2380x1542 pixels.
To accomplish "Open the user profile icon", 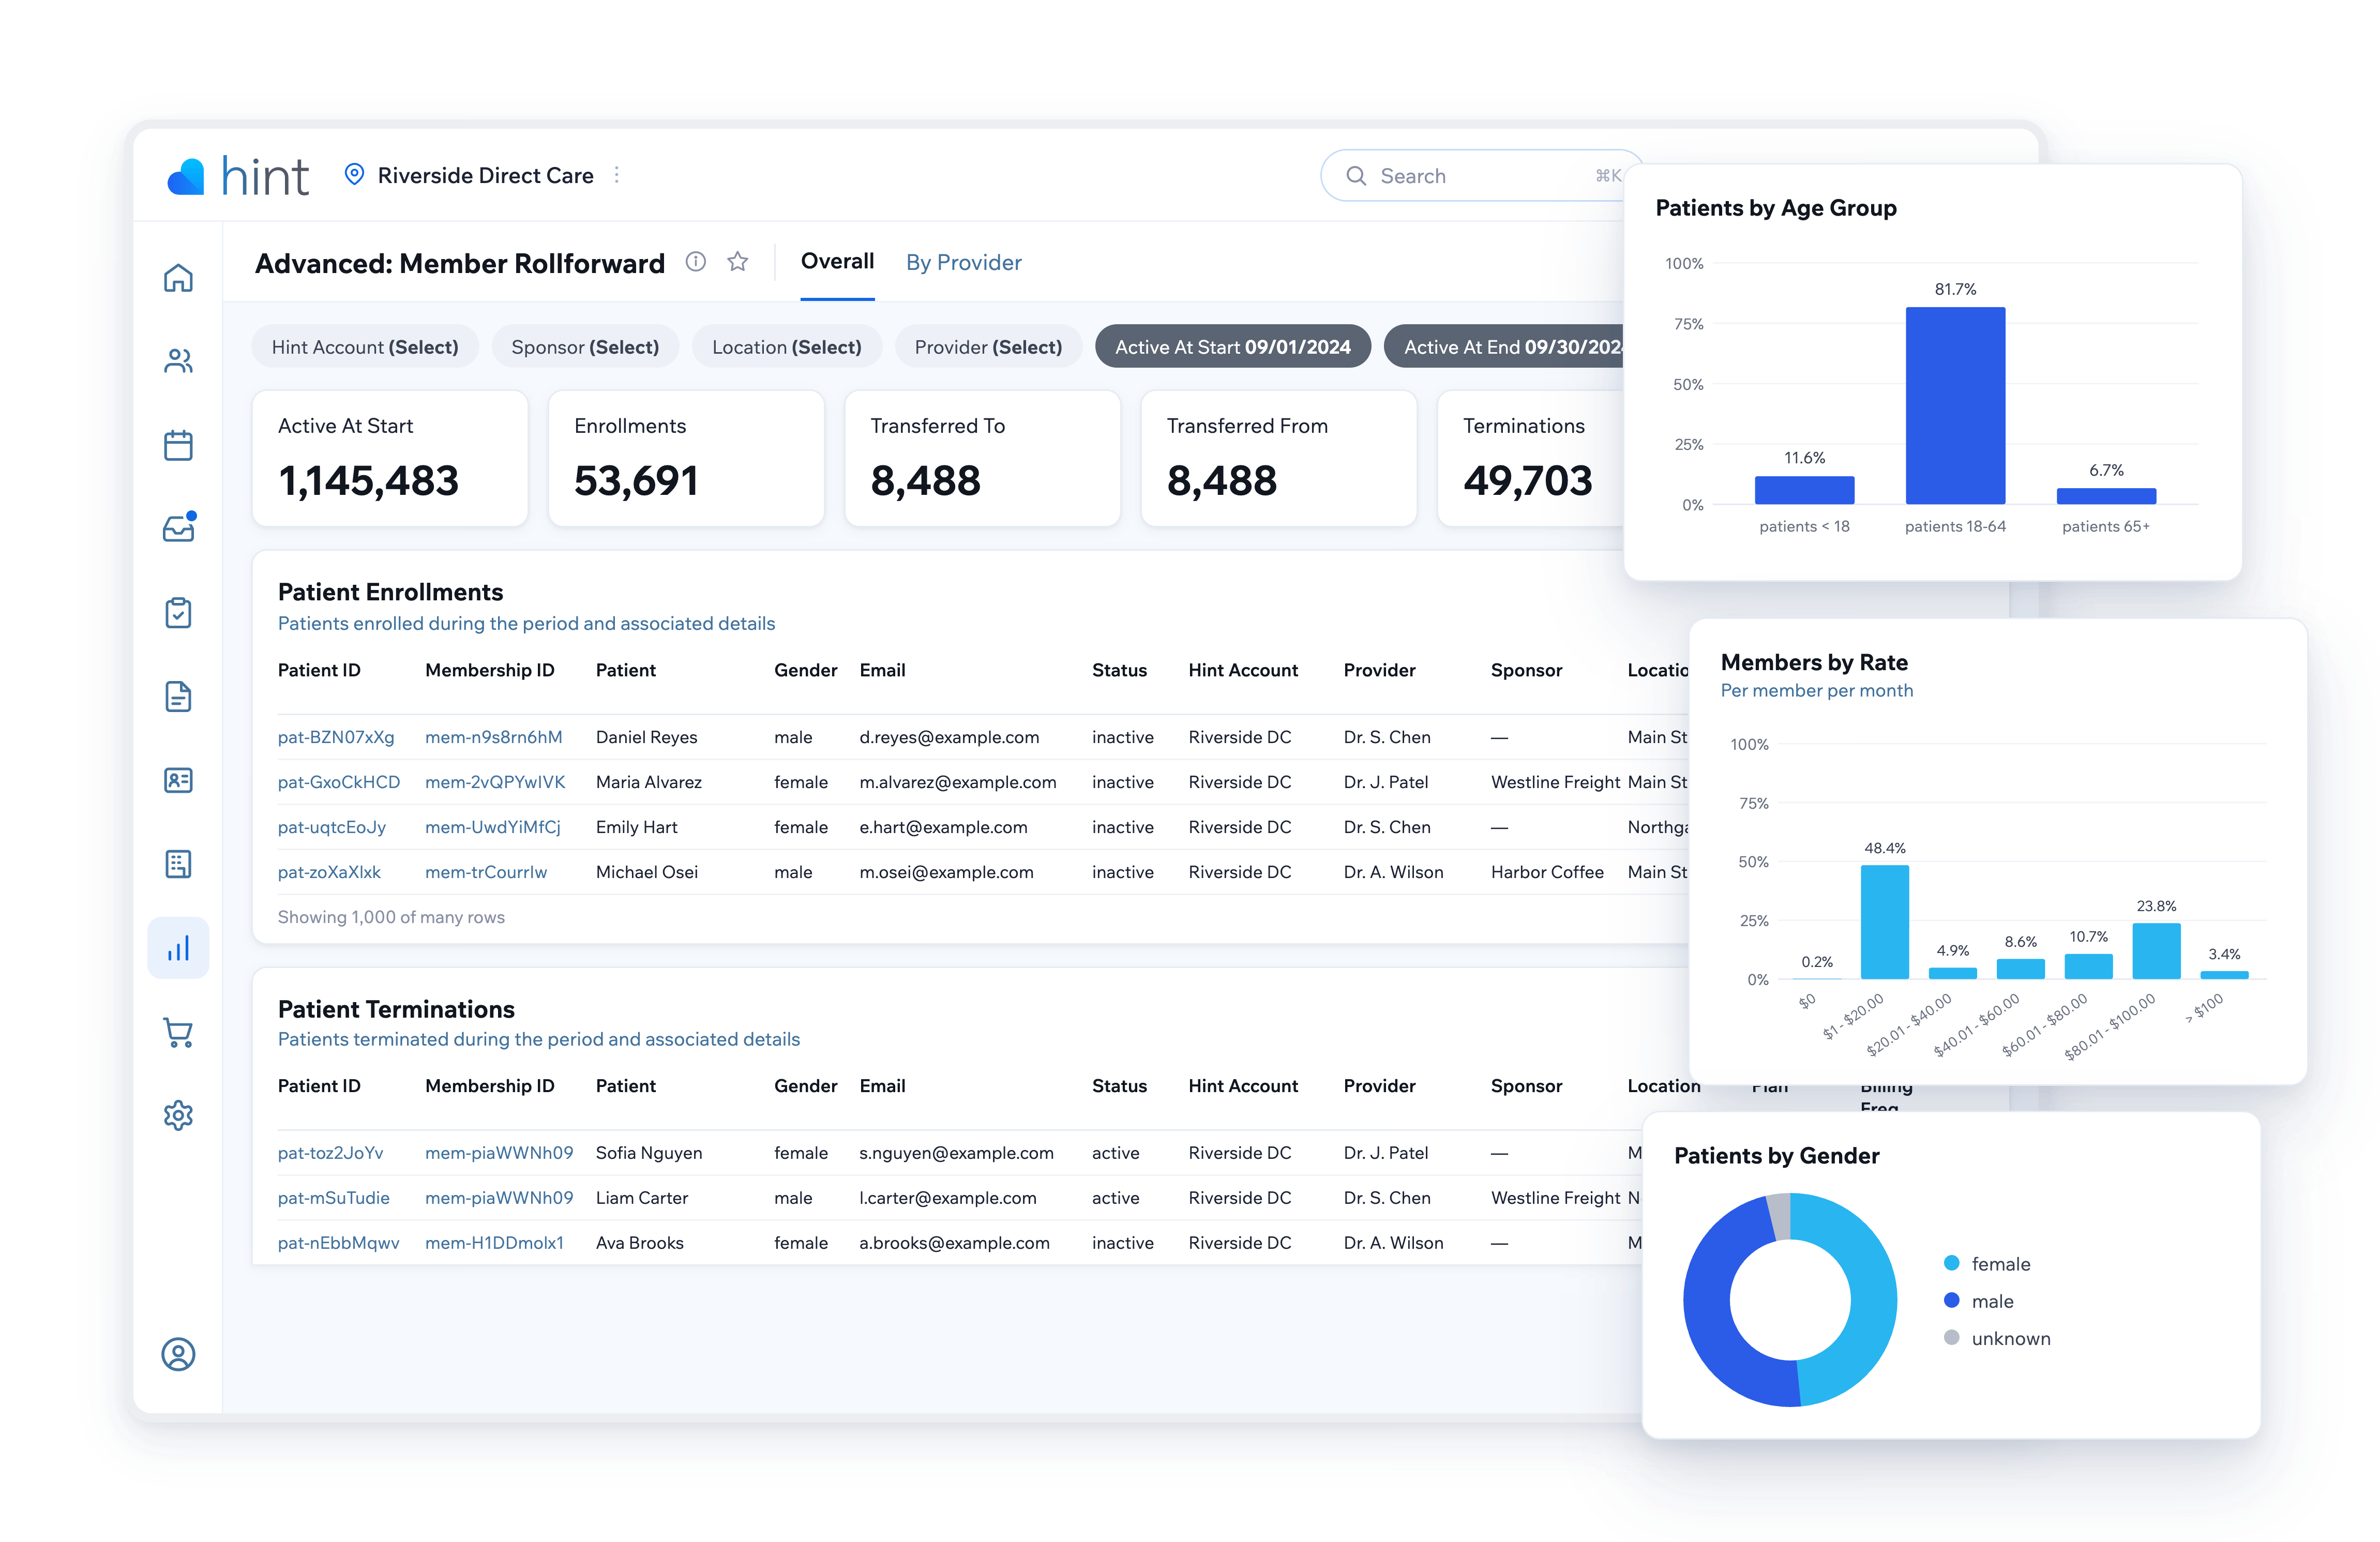I will pos(178,1354).
